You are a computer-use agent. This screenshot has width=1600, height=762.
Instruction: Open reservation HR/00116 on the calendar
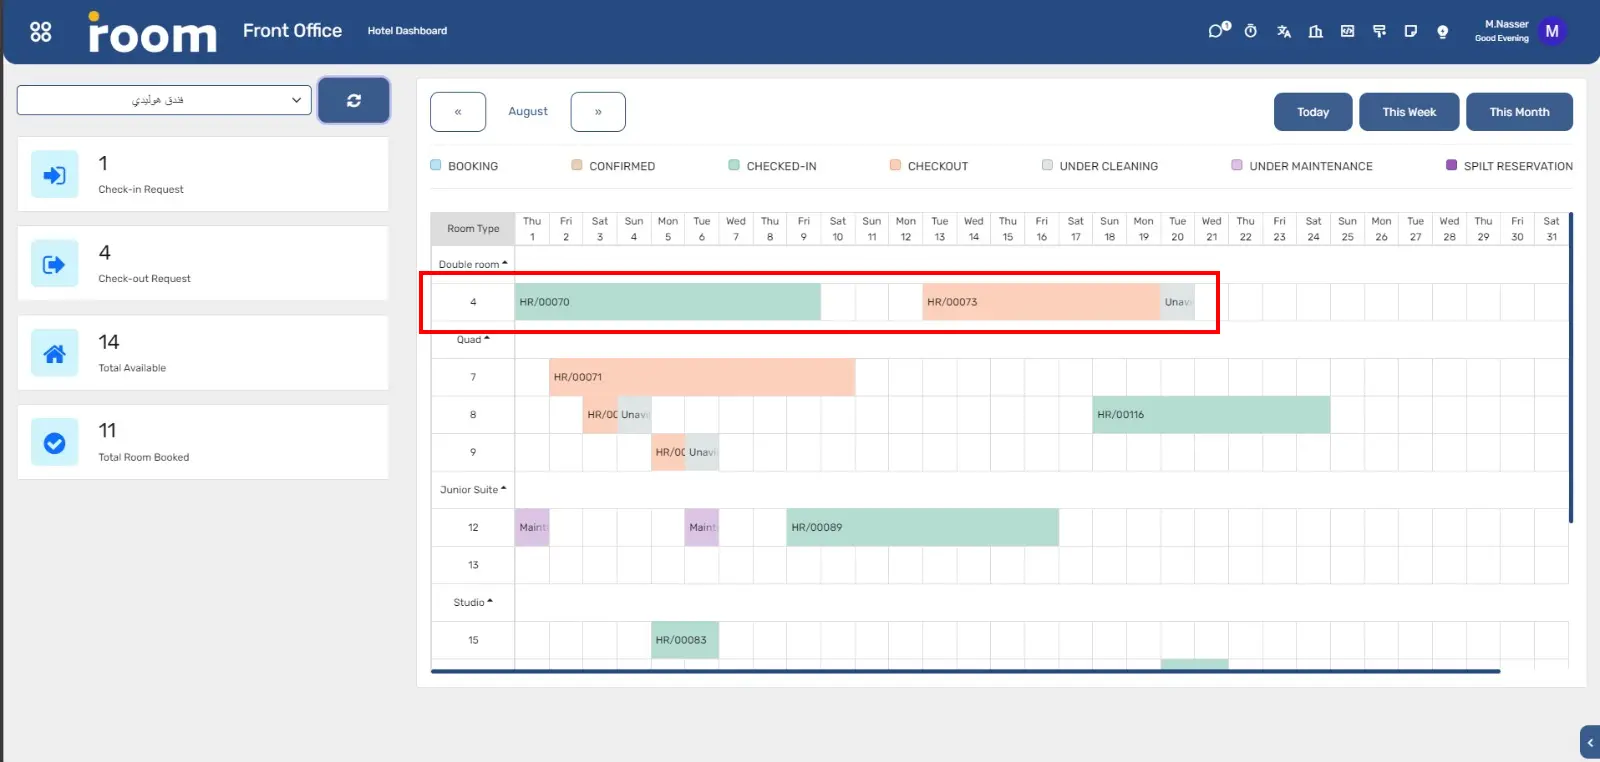[x=1210, y=415]
